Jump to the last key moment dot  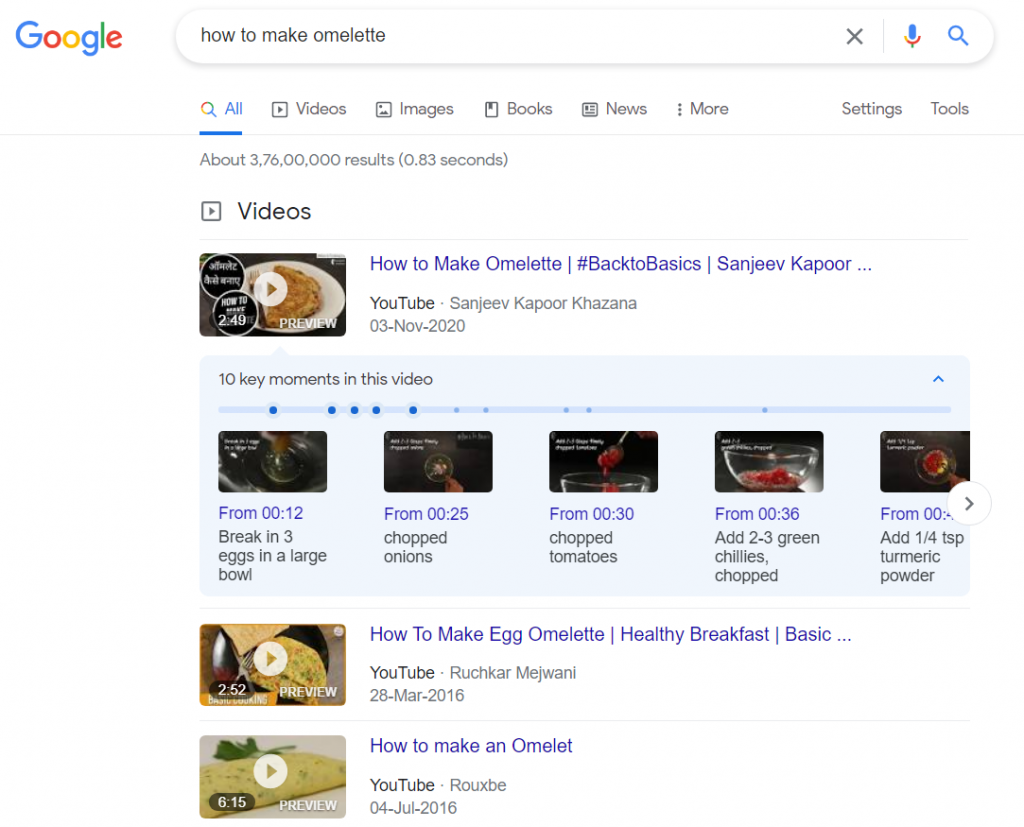click(765, 410)
